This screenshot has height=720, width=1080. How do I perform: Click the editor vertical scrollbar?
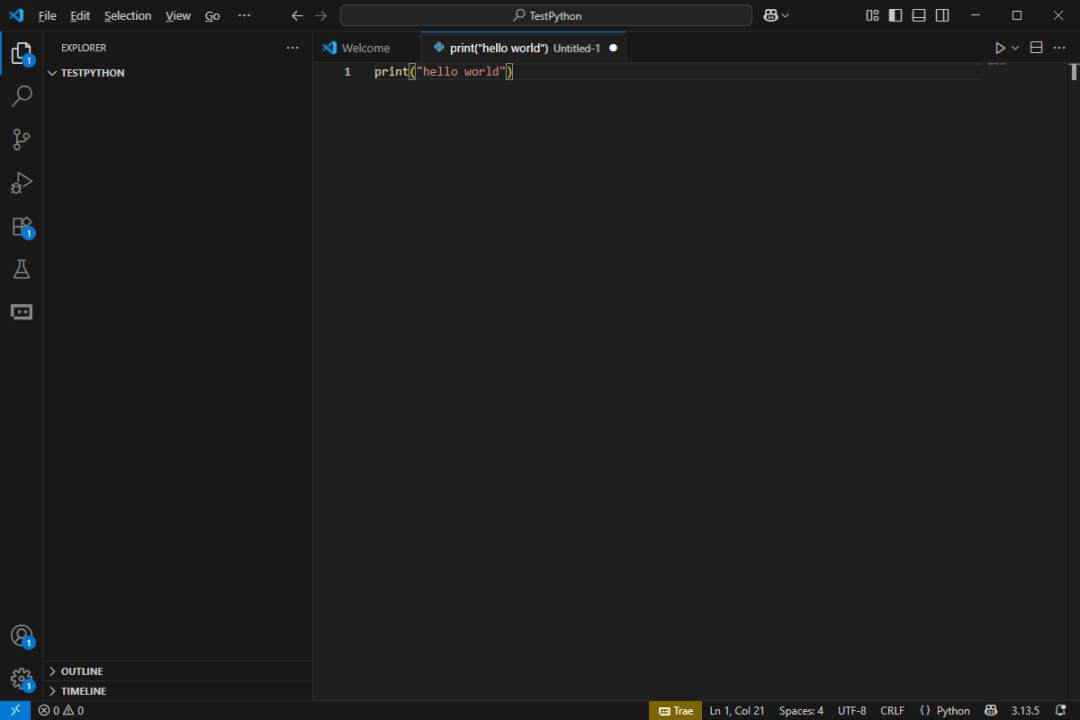1074,71
